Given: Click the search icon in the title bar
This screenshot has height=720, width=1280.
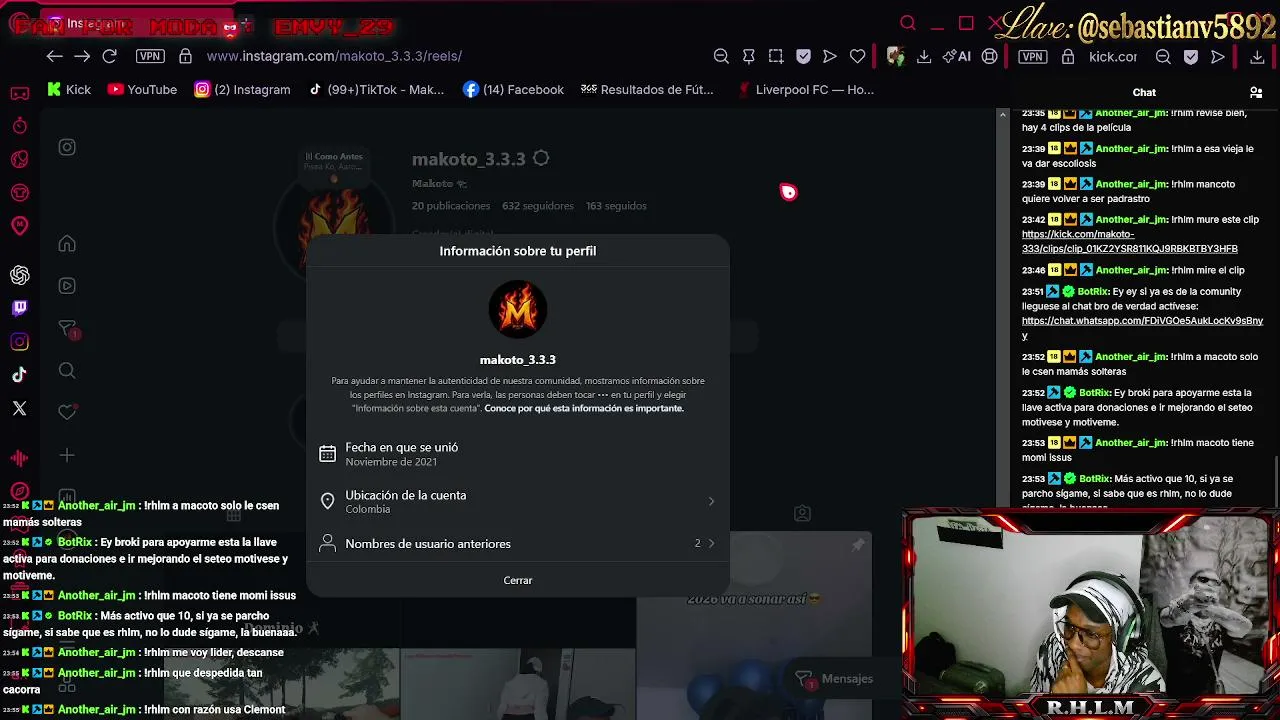Looking at the screenshot, I should click(x=908, y=23).
